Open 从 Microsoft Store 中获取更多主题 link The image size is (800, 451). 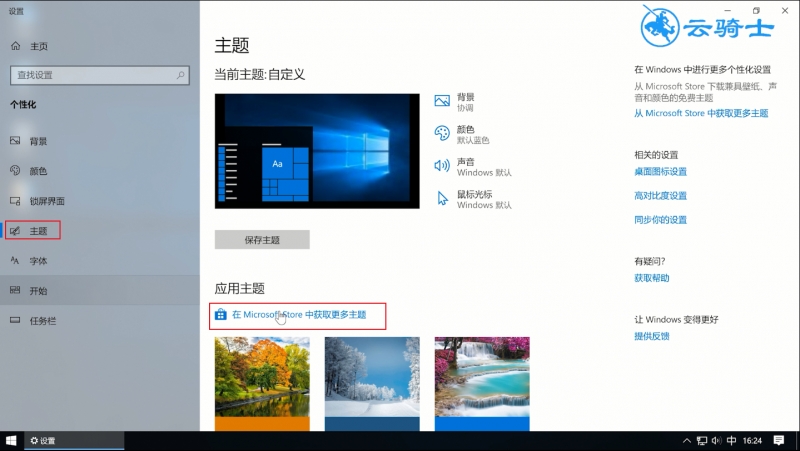coord(701,113)
